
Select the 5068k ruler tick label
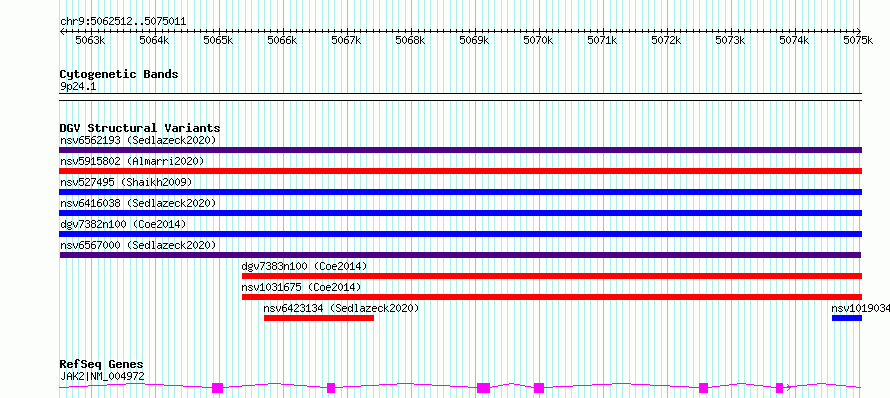(x=410, y=40)
